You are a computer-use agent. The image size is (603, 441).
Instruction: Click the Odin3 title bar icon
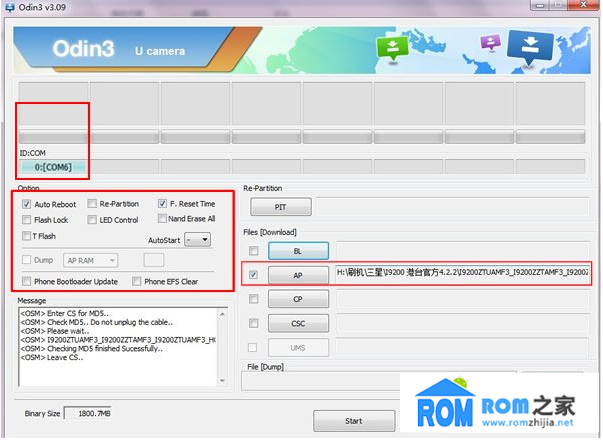tap(10, 7)
